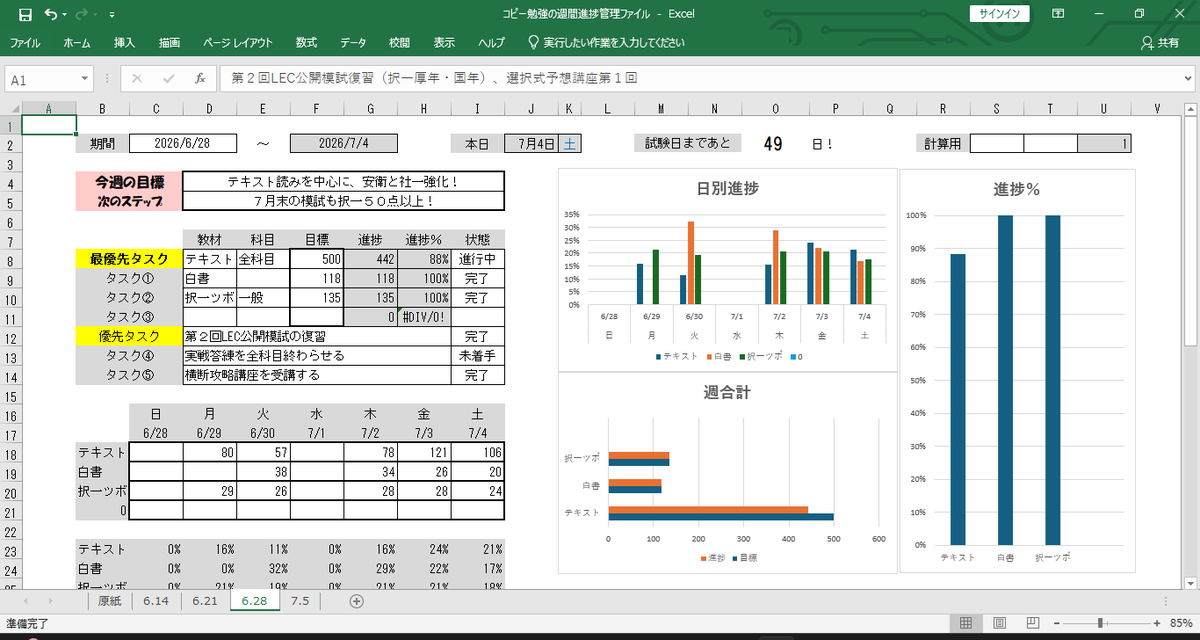Switch to Normal view icon in the status bar
The width and height of the screenshot is (1200, 640).
(966, 624)
